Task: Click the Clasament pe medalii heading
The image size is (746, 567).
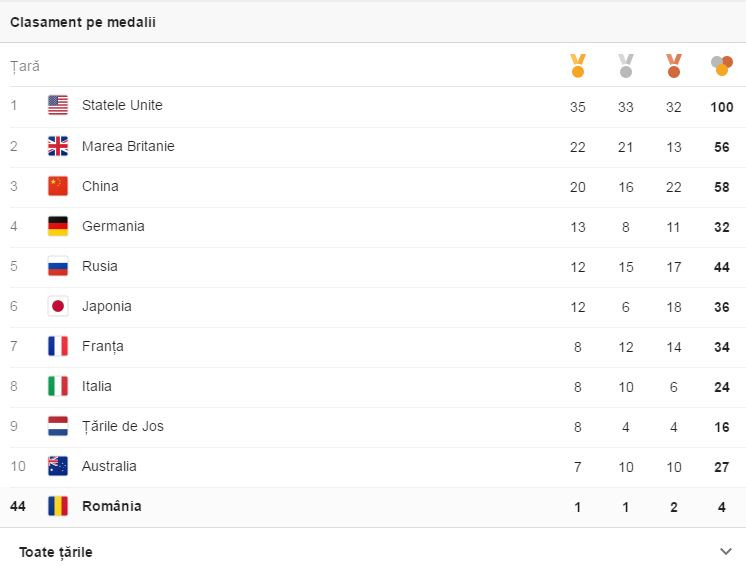Action: click(83, 22)
